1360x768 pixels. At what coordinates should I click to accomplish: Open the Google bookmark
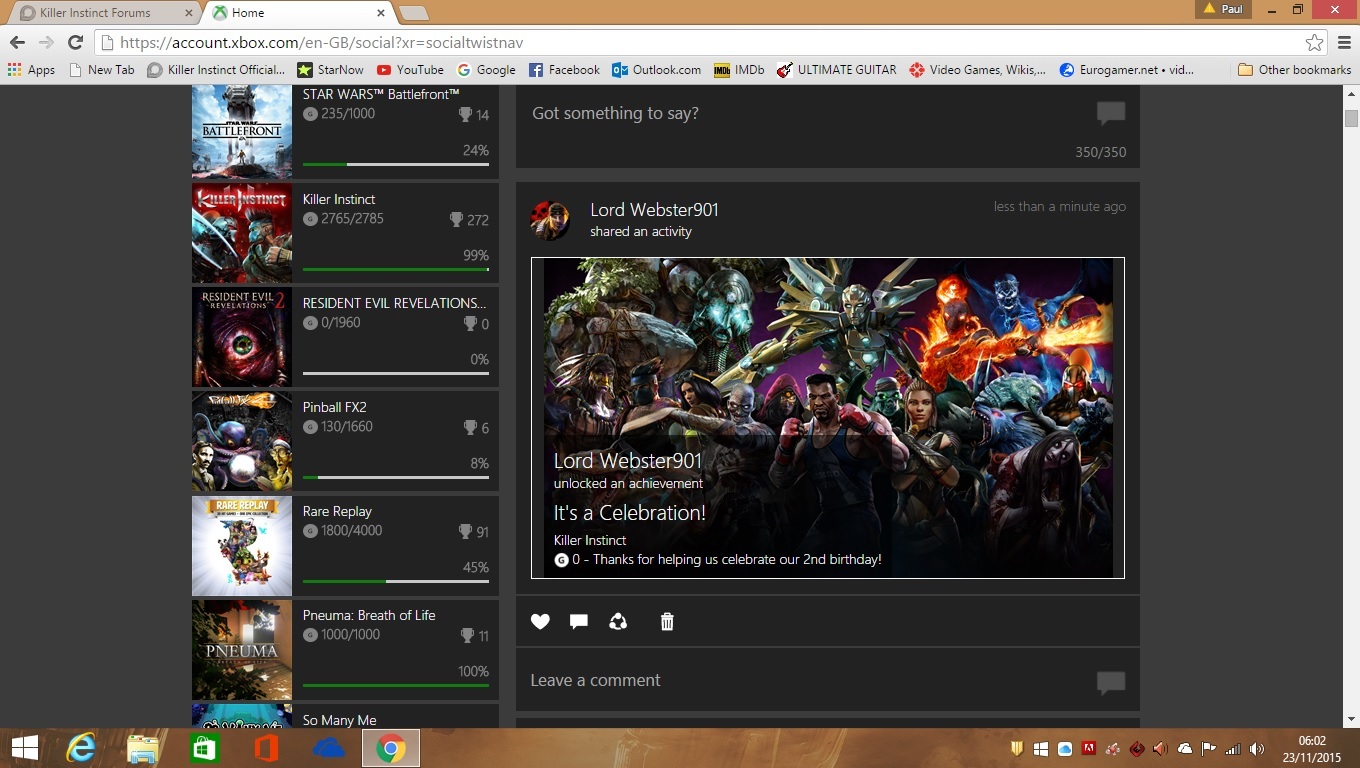tap(486, 70)
